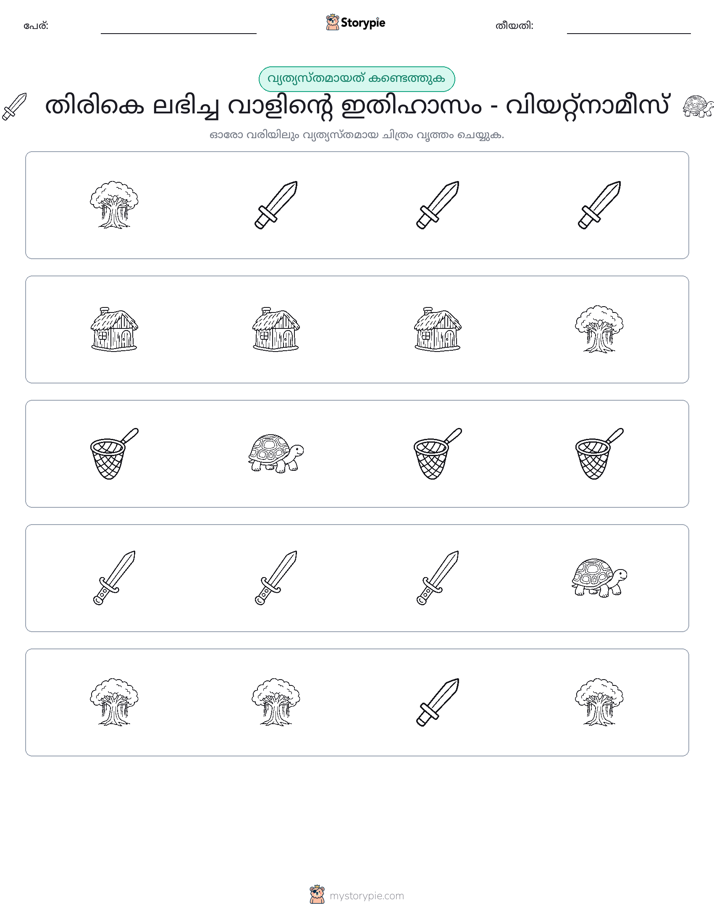Circle the tree in the first row

coord(114,205)
